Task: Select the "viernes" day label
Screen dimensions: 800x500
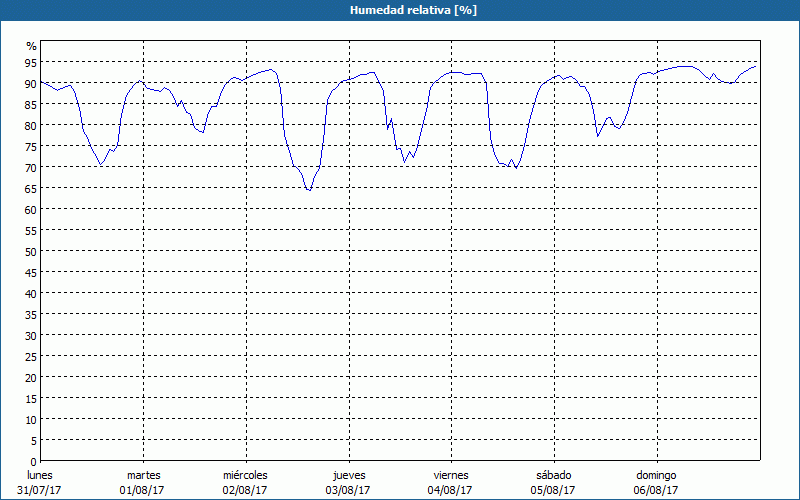Action: 451,475
